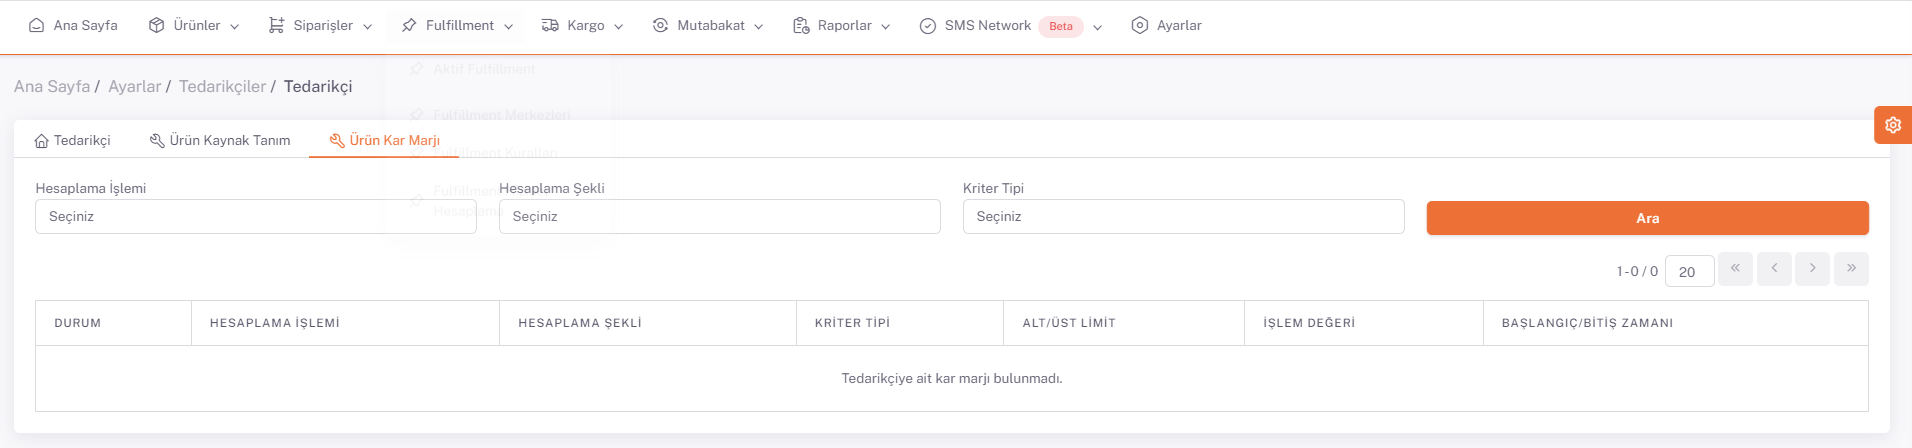
Task: Go to the first page arrow
Action: point(1735,269)
